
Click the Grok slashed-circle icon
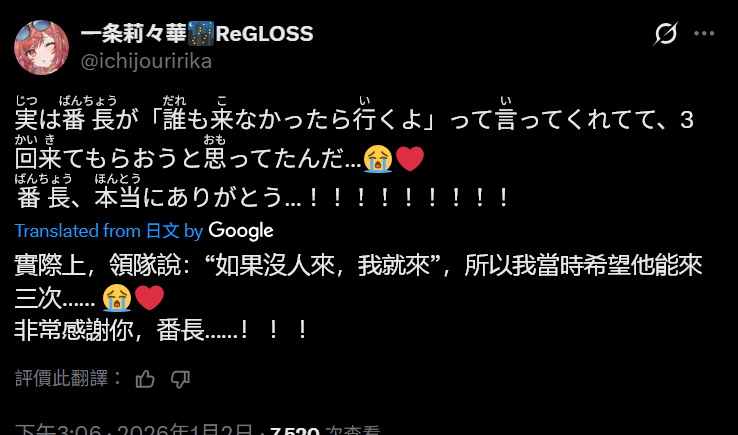pos(666,34)
